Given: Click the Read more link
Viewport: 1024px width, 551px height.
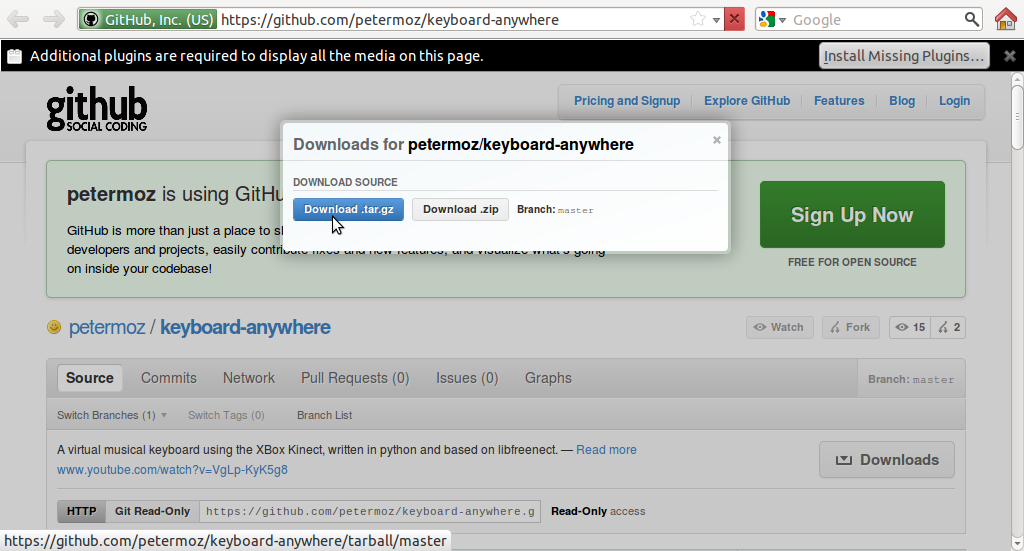Looking at the screenshot, I should (x=606, y=450).
